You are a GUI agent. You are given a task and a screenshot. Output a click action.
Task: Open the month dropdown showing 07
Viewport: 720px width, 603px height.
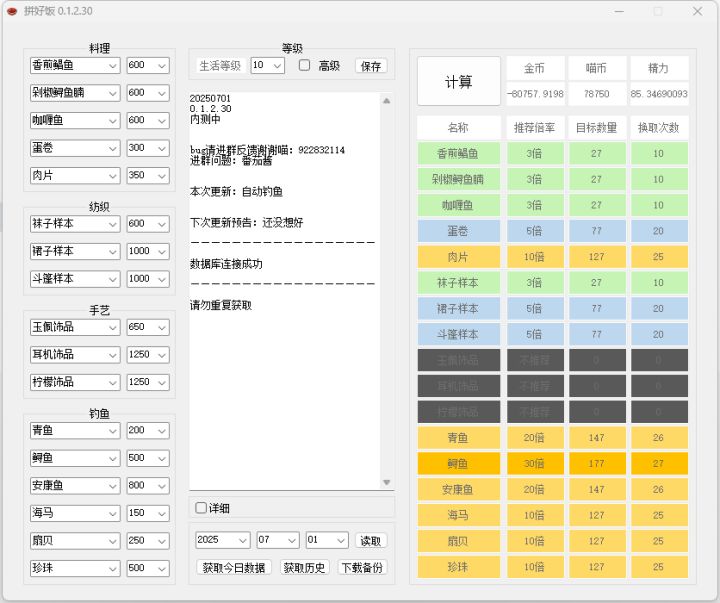[x=278, y=540]
